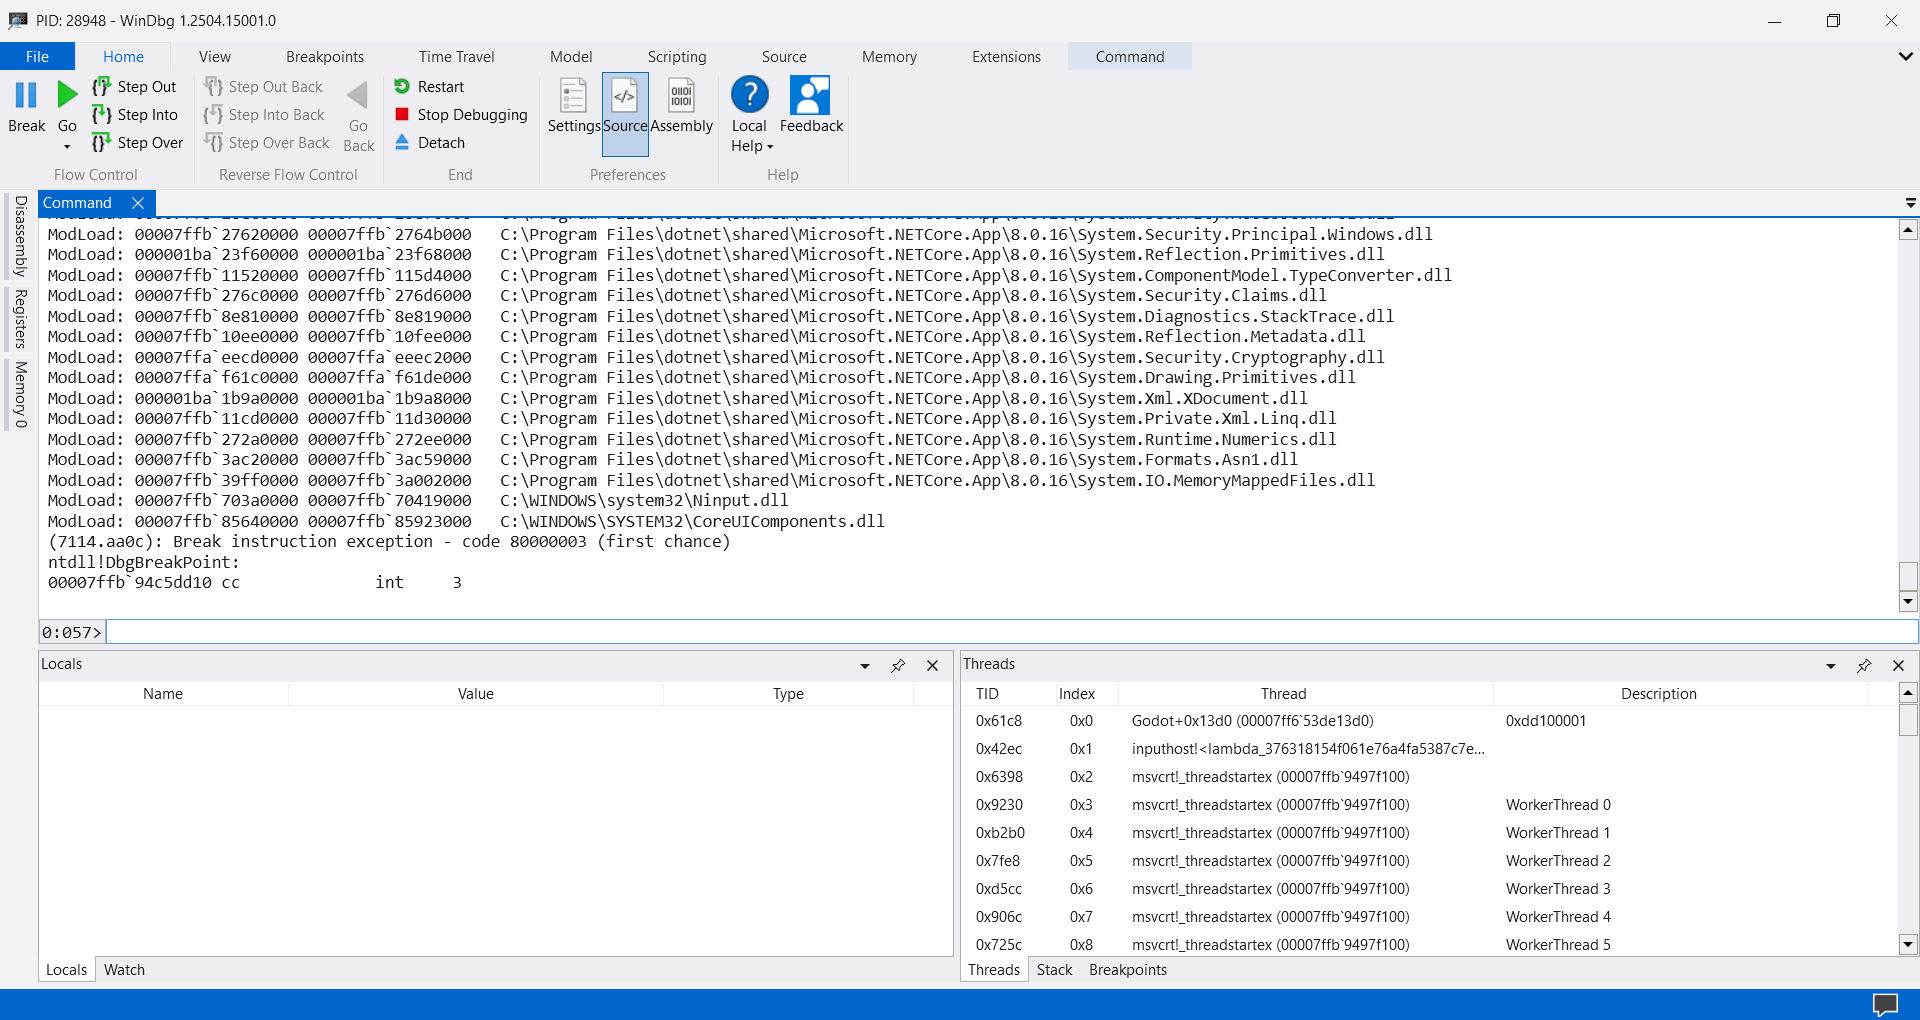Open the Extensions ribbon tab
This screenshot has width=1920, height=1020.
click(x=1006, y=57)
